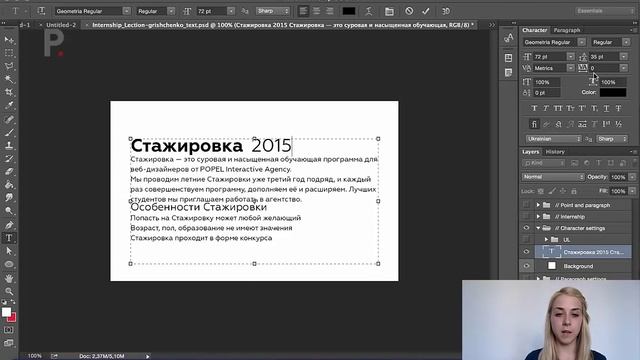Toggle Underline style in Character panel
Image resolution: width=640 pixels, height=360 pixels.
pyautogui.click(x=607, y=108)
